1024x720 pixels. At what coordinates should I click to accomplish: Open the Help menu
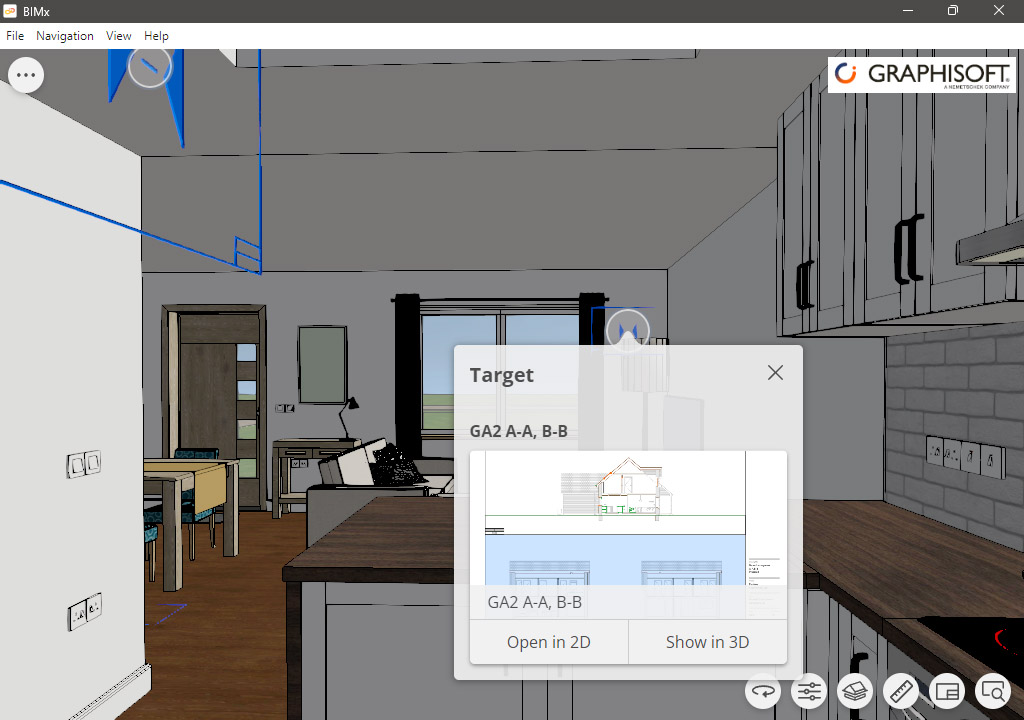click(156, 36)
